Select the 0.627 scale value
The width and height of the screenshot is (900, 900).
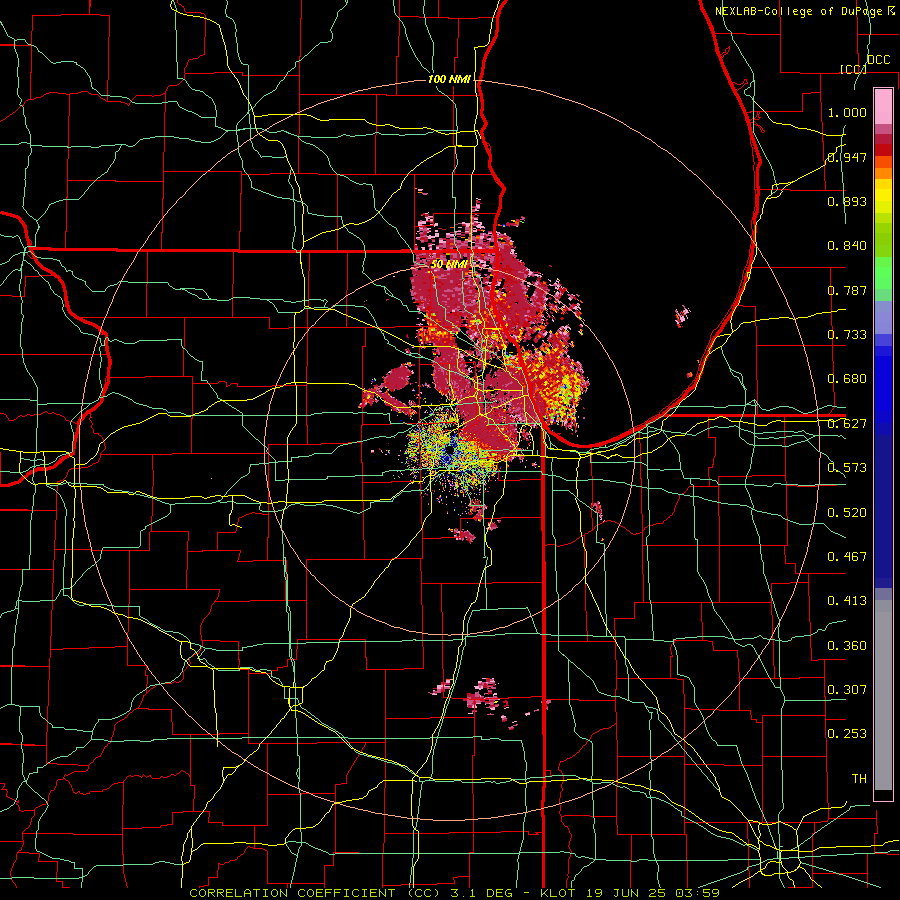coord(847,424)
